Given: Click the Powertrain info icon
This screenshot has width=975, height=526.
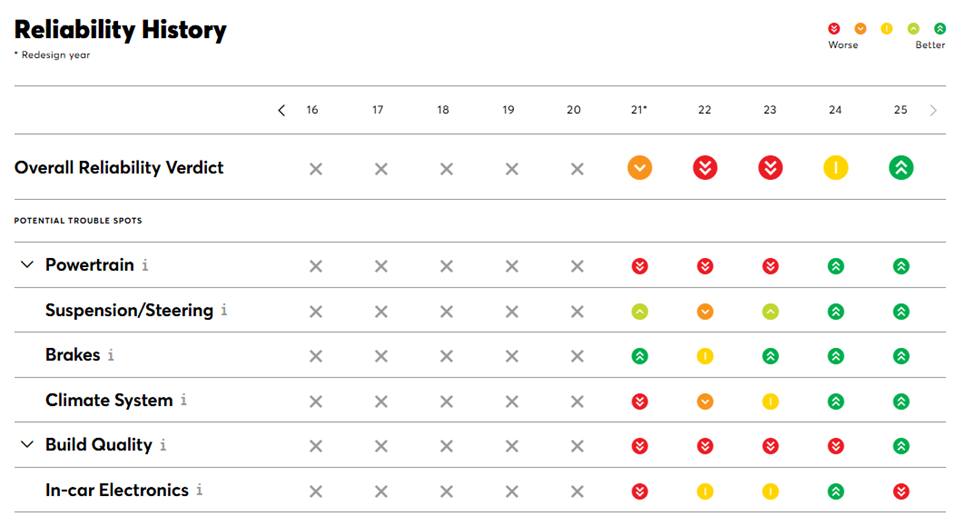Looking at the screenshot, I should click(x=145, y=266).
